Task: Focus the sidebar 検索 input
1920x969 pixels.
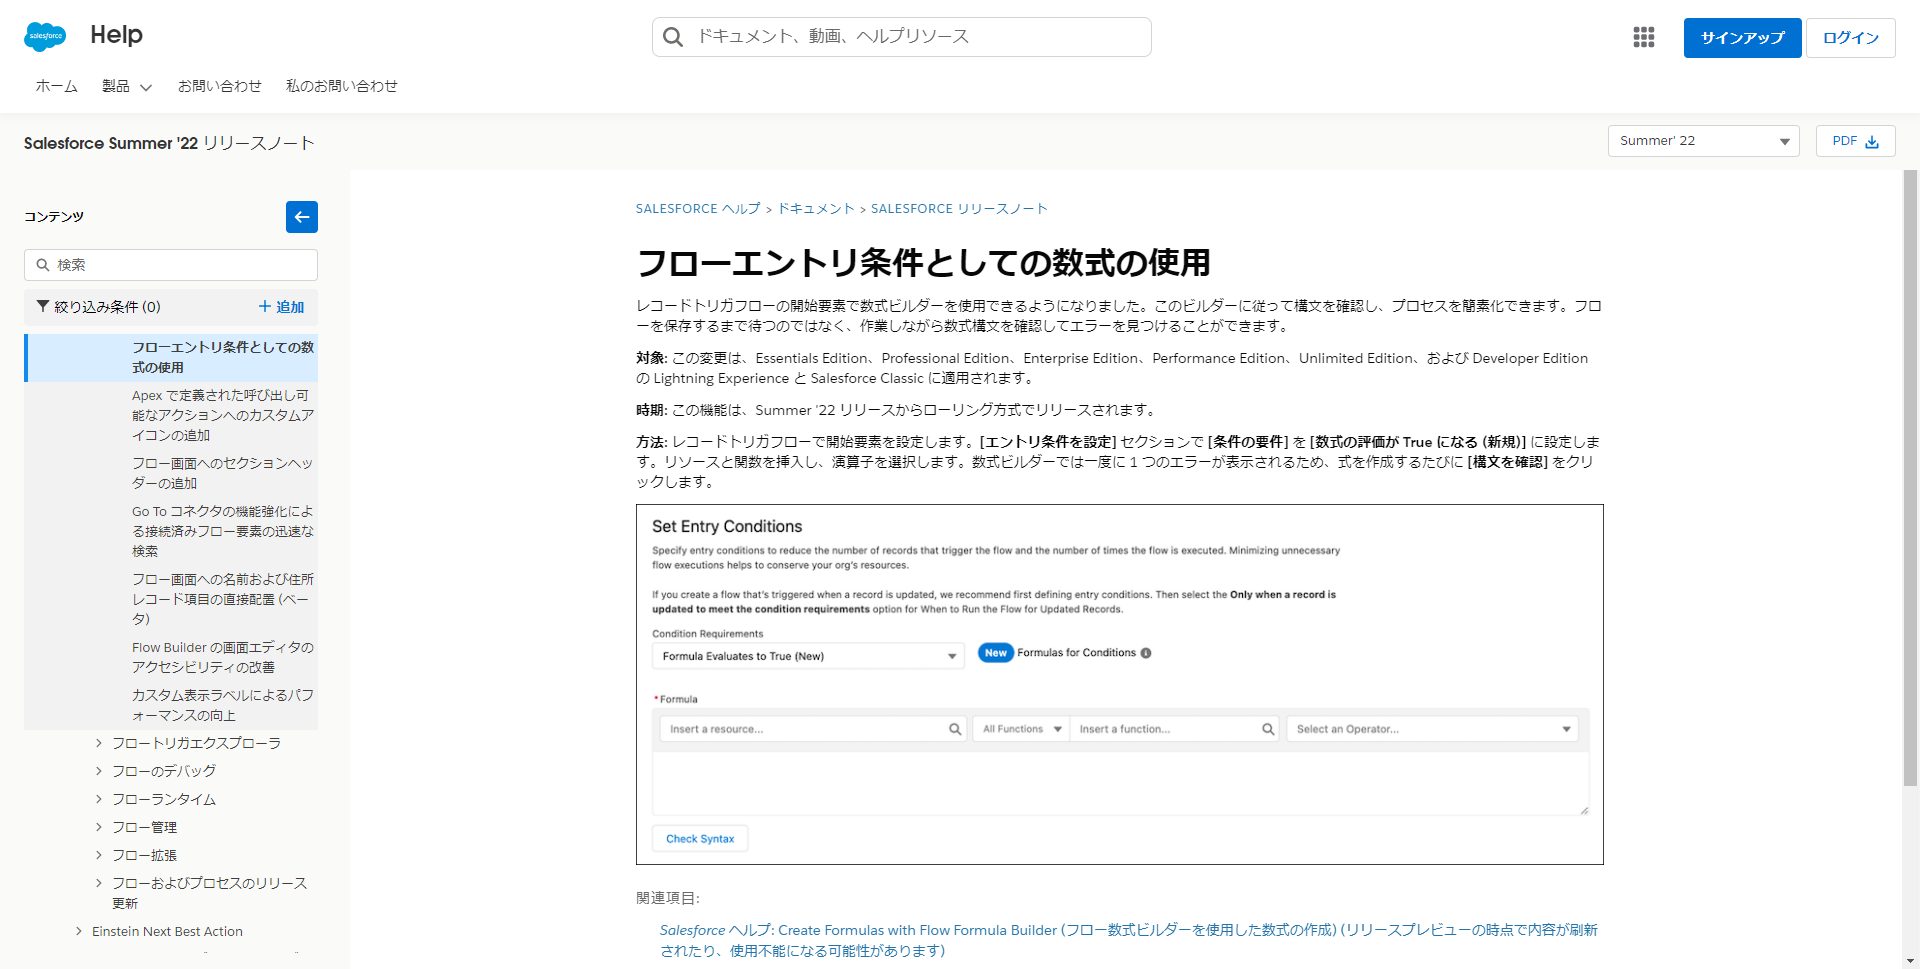Action: pyautogui.click(x=171, y=265)
